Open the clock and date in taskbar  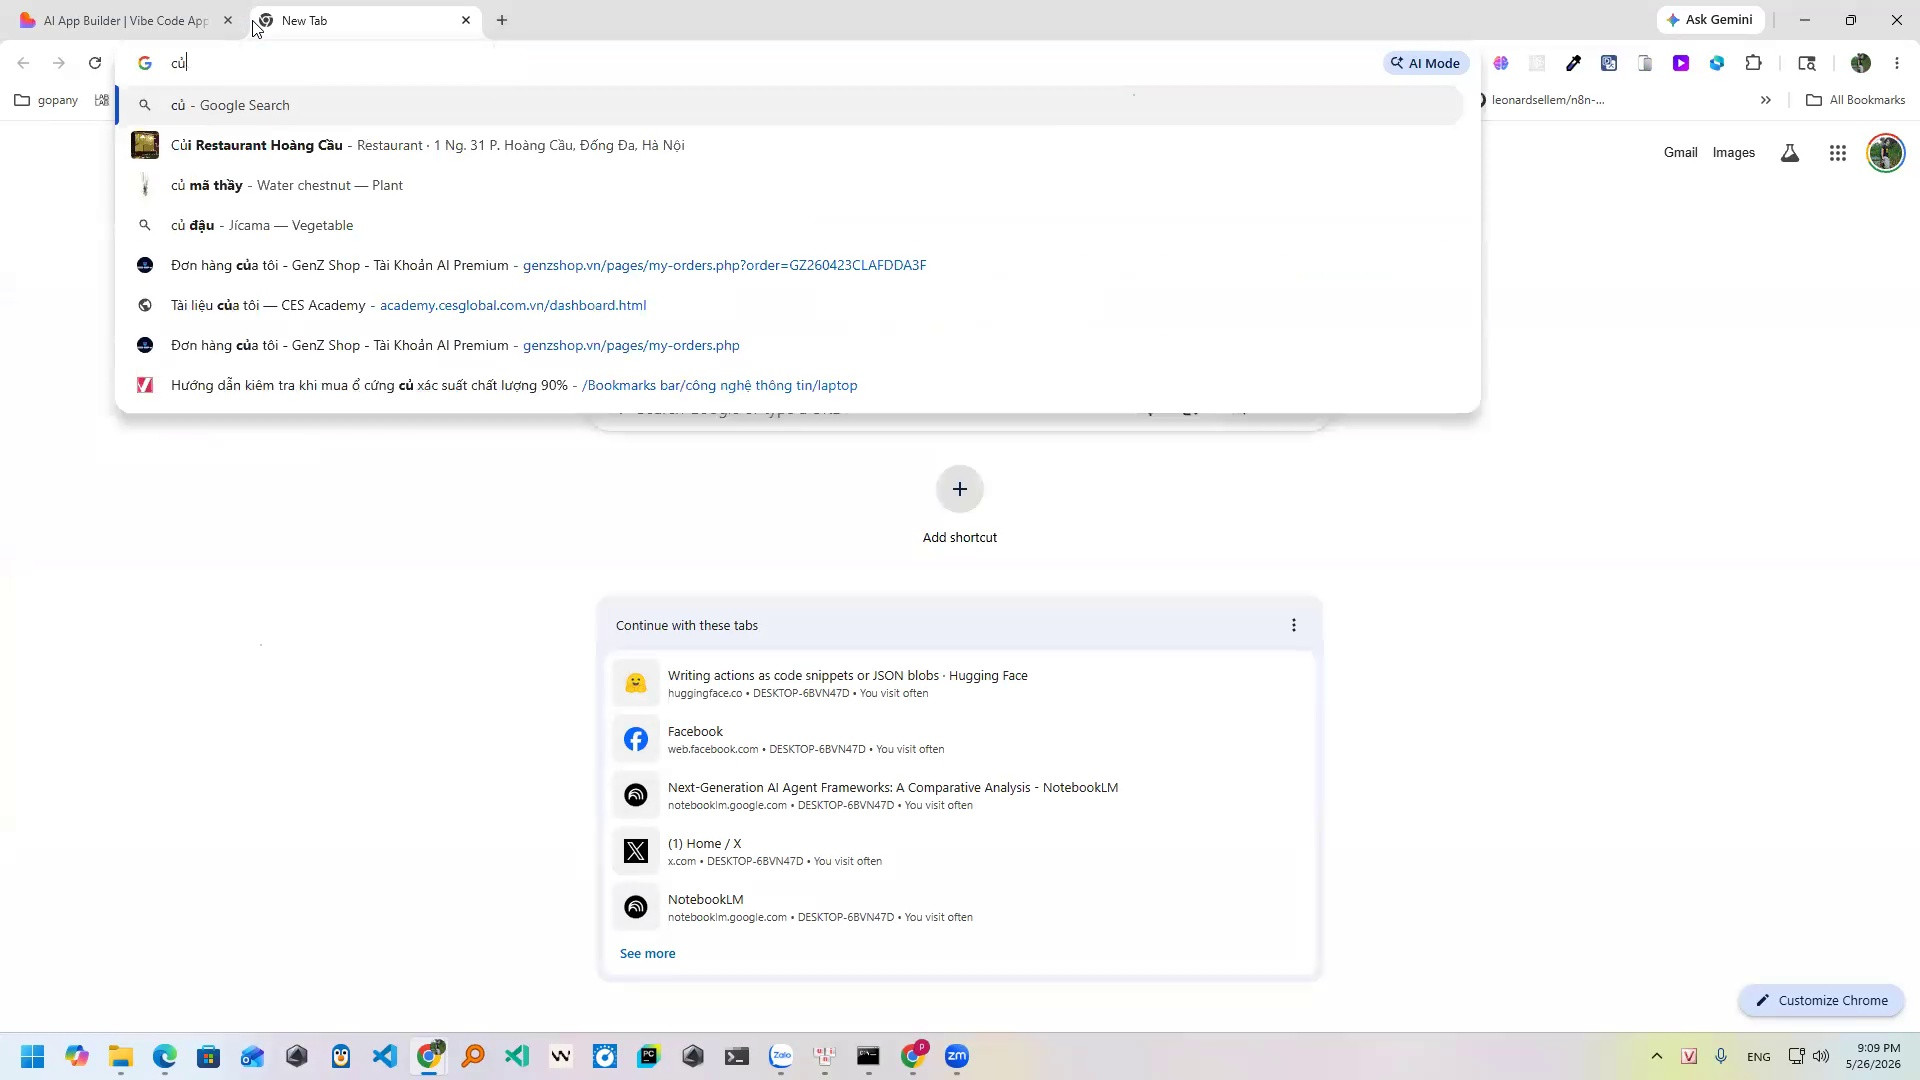click(x=1873, y=1056)
